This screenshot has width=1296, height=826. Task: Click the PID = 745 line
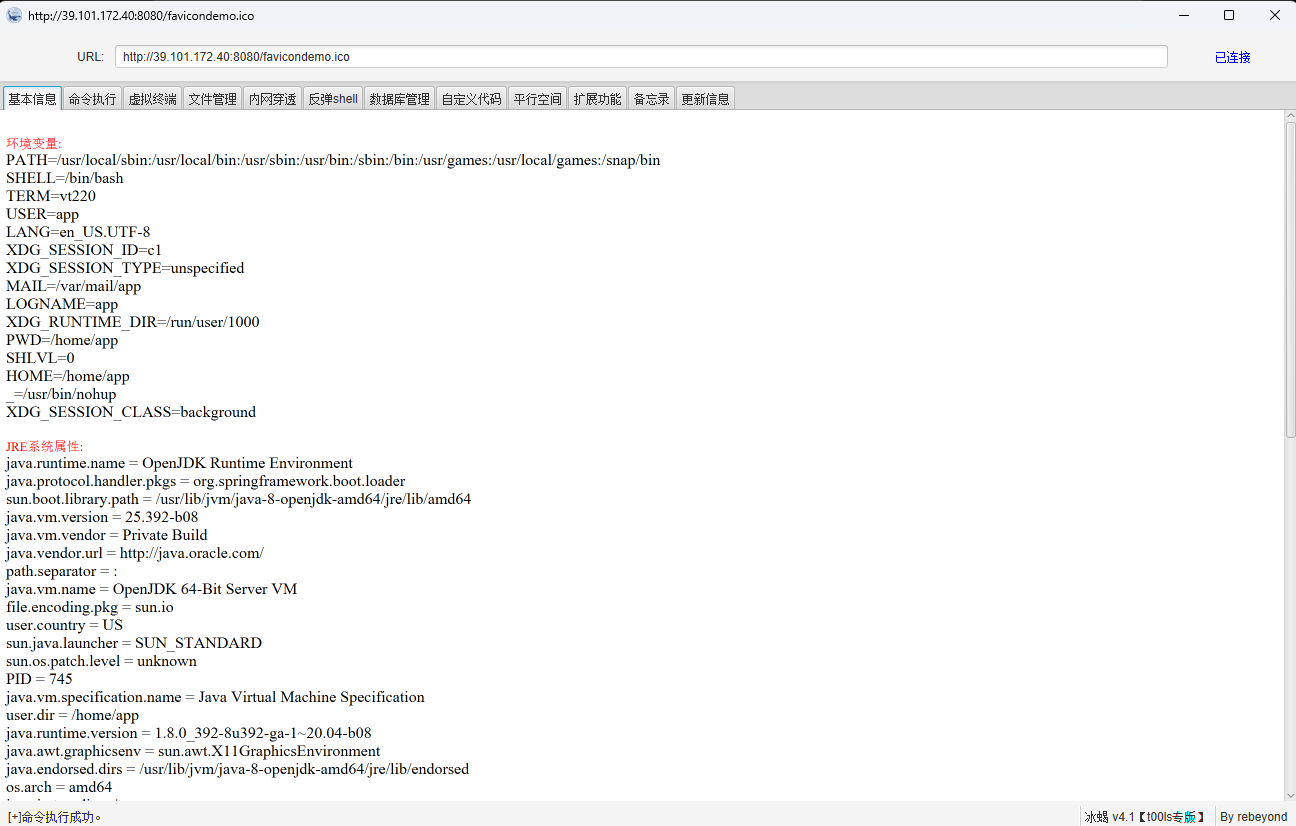pyautogui.click(x=39, y=679)
